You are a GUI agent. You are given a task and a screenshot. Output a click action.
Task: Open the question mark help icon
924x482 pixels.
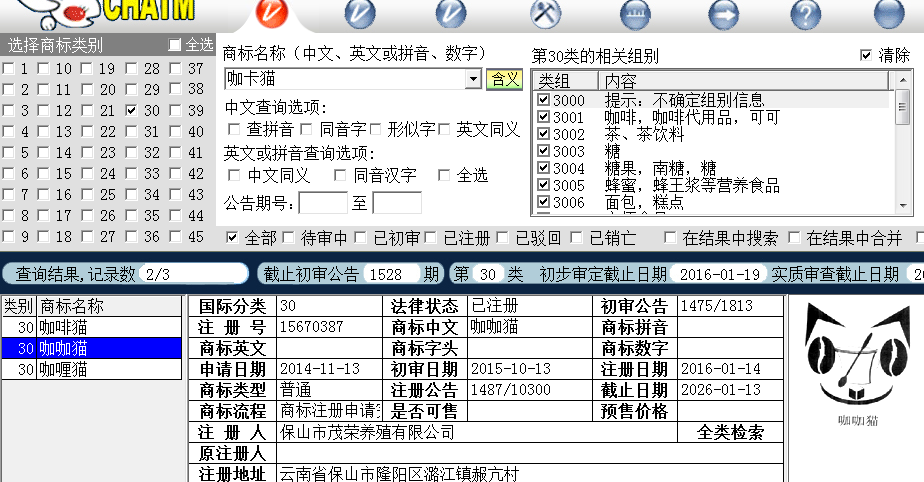[806, 13]
